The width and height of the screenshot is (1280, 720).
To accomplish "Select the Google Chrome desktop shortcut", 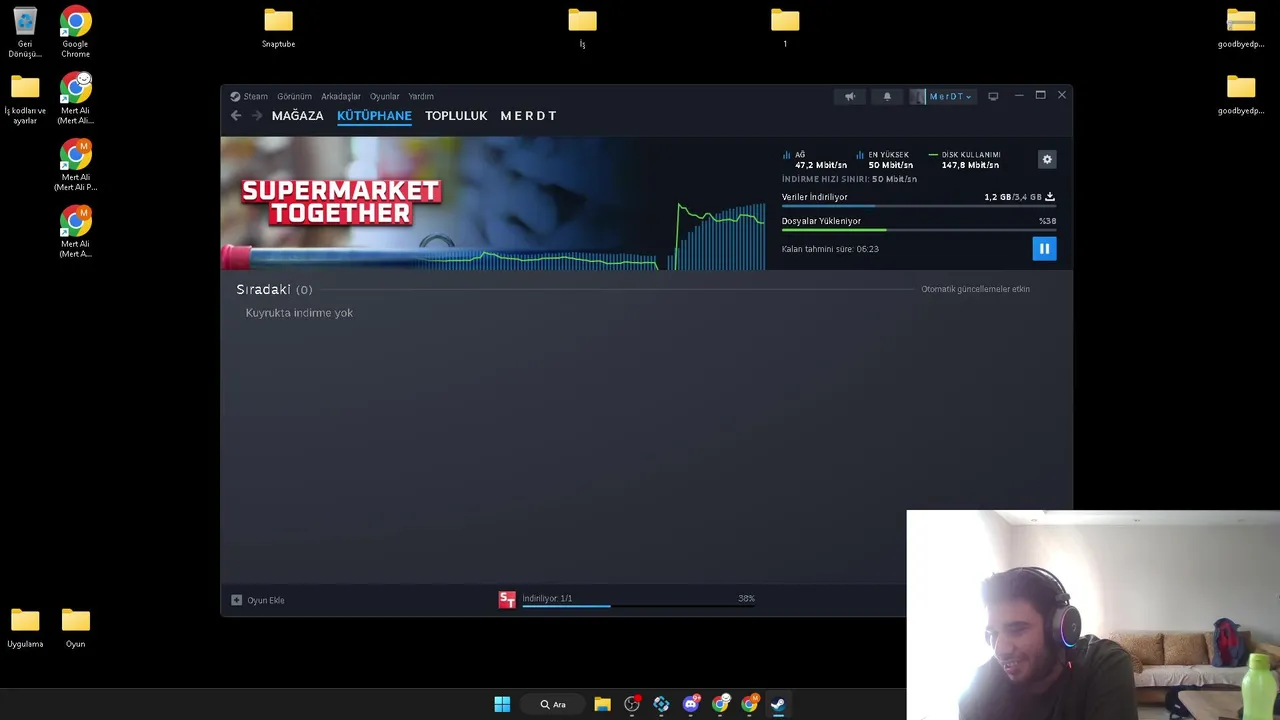I will [x=75, y=32].
